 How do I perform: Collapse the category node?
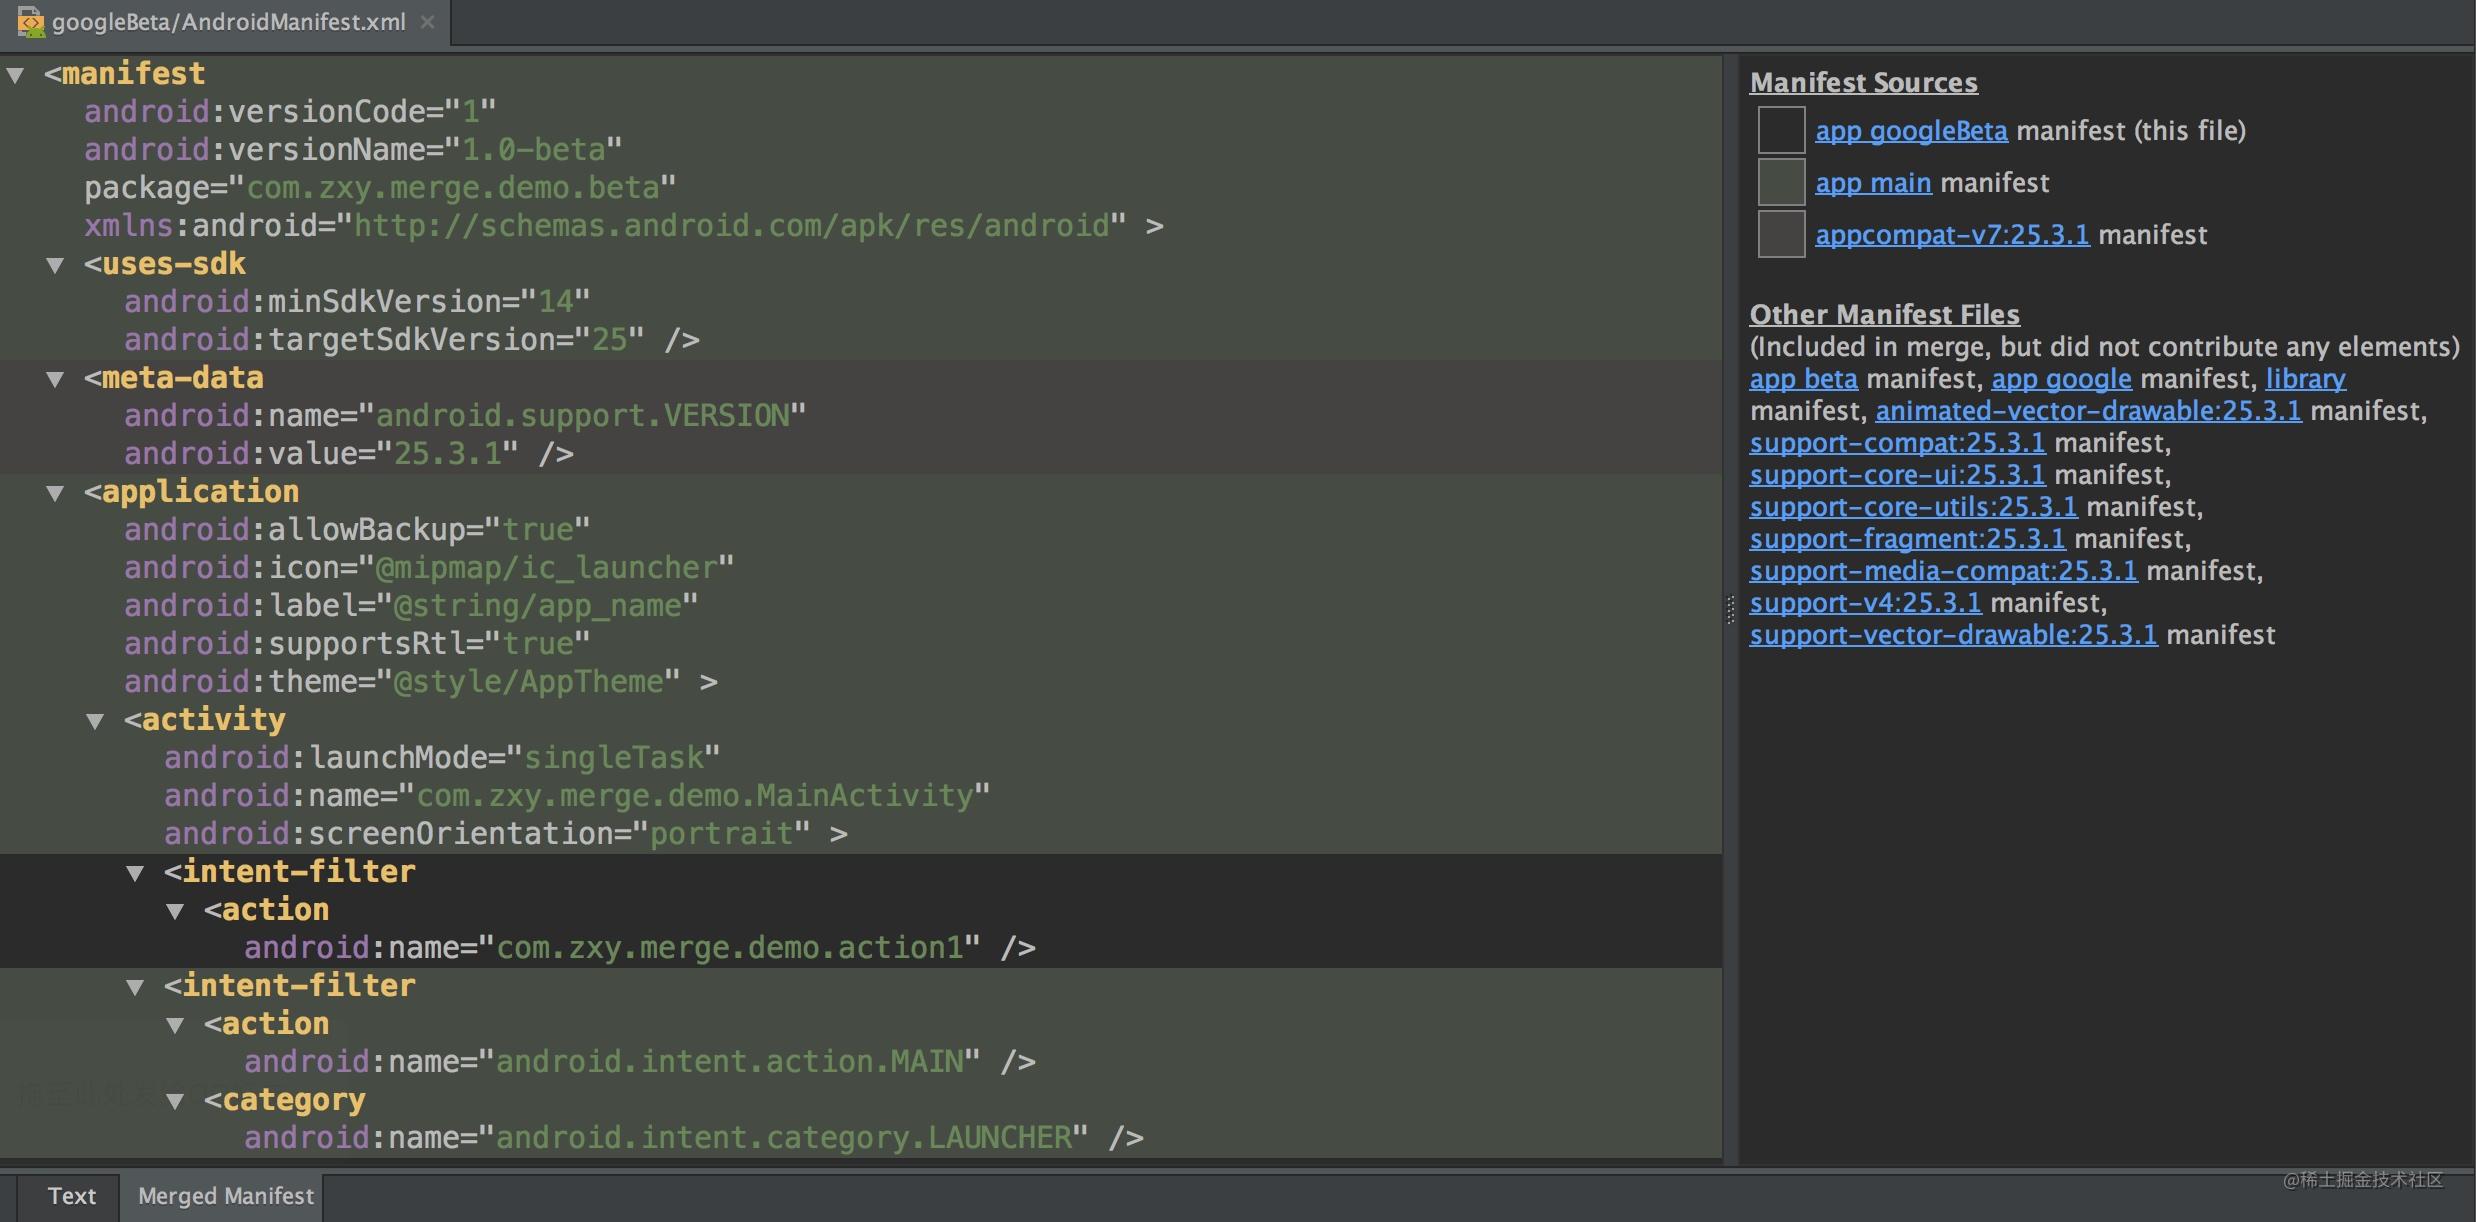[175, 1101]
